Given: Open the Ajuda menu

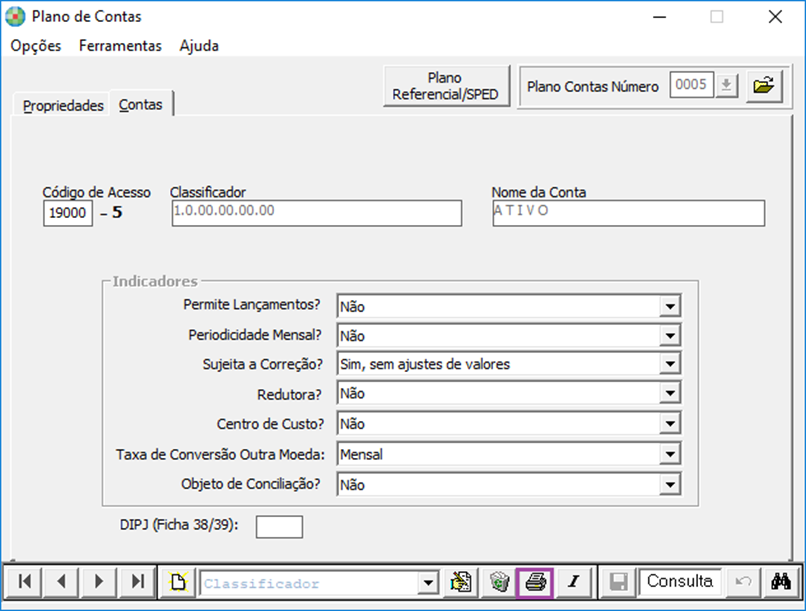Looking at the screenshot, I should click(199, 46).
